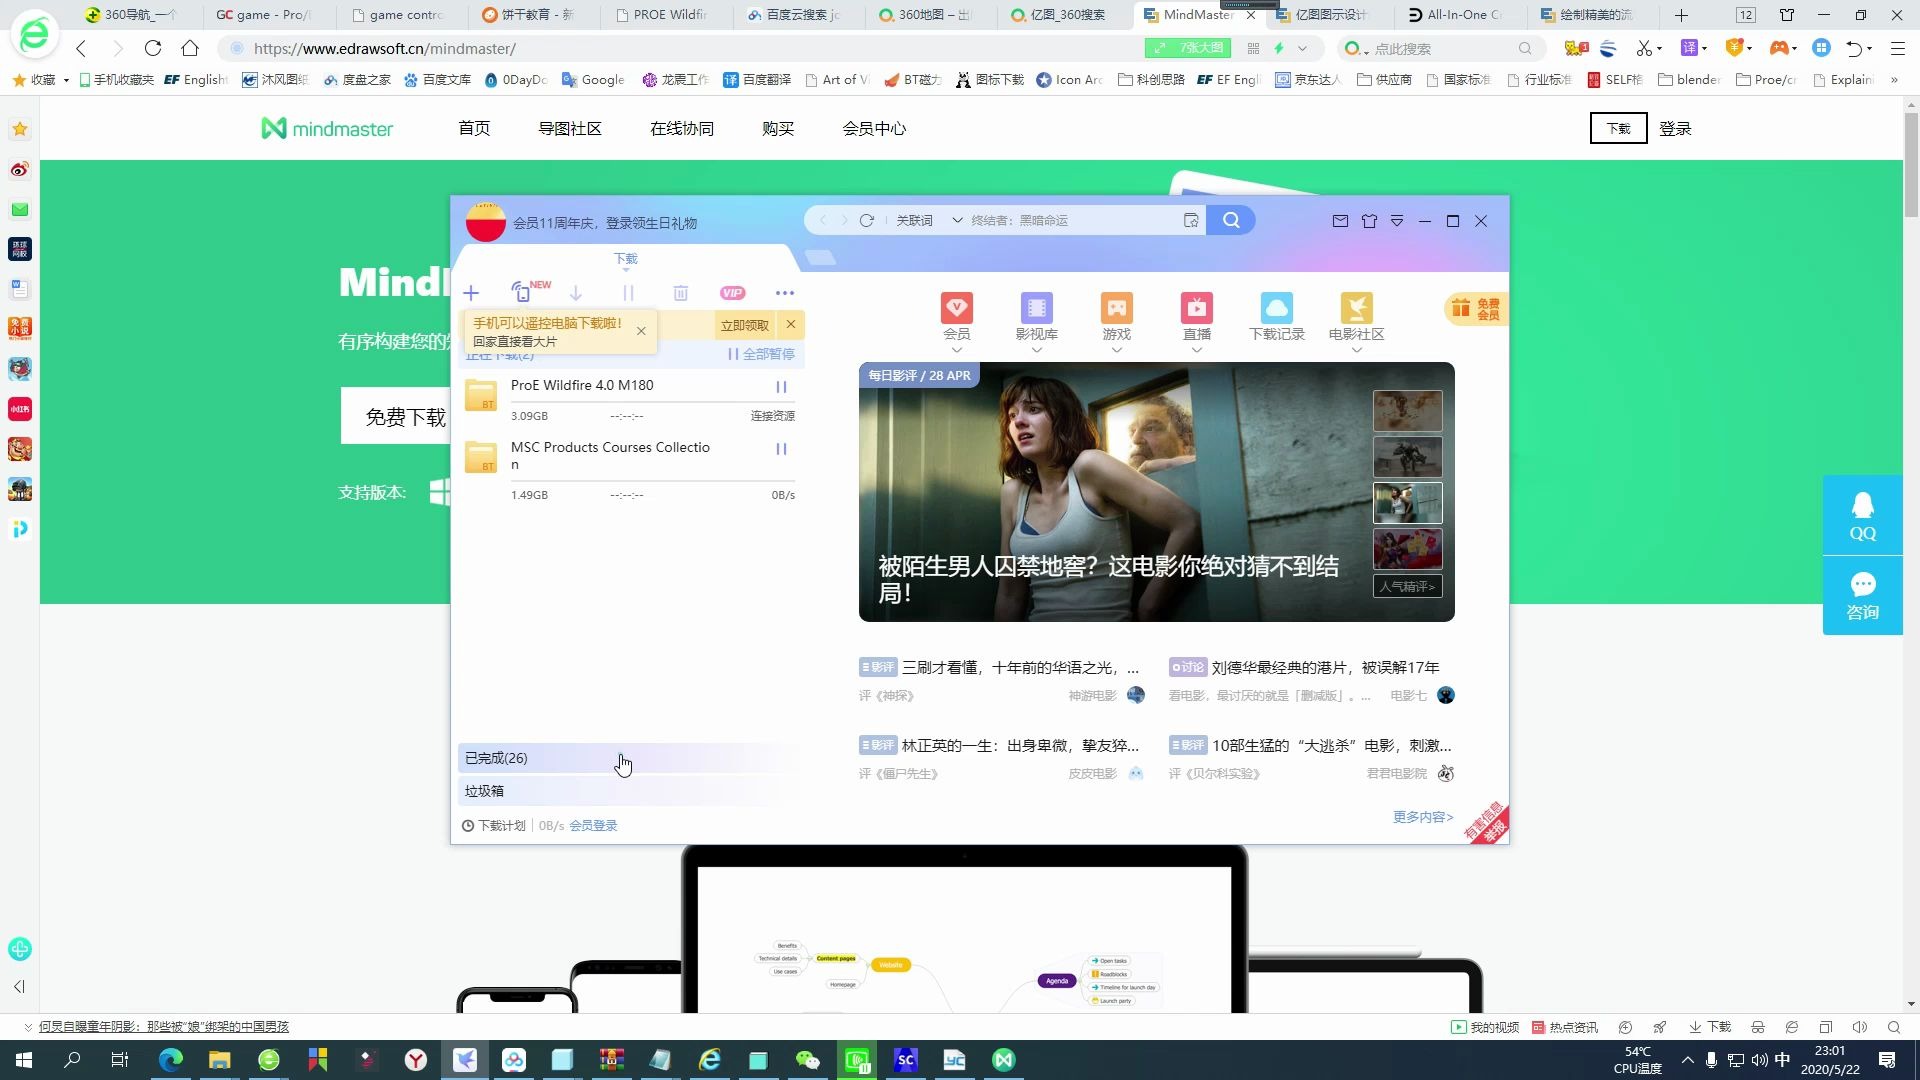Click the 免费会员 gift button

(1476, 309)
